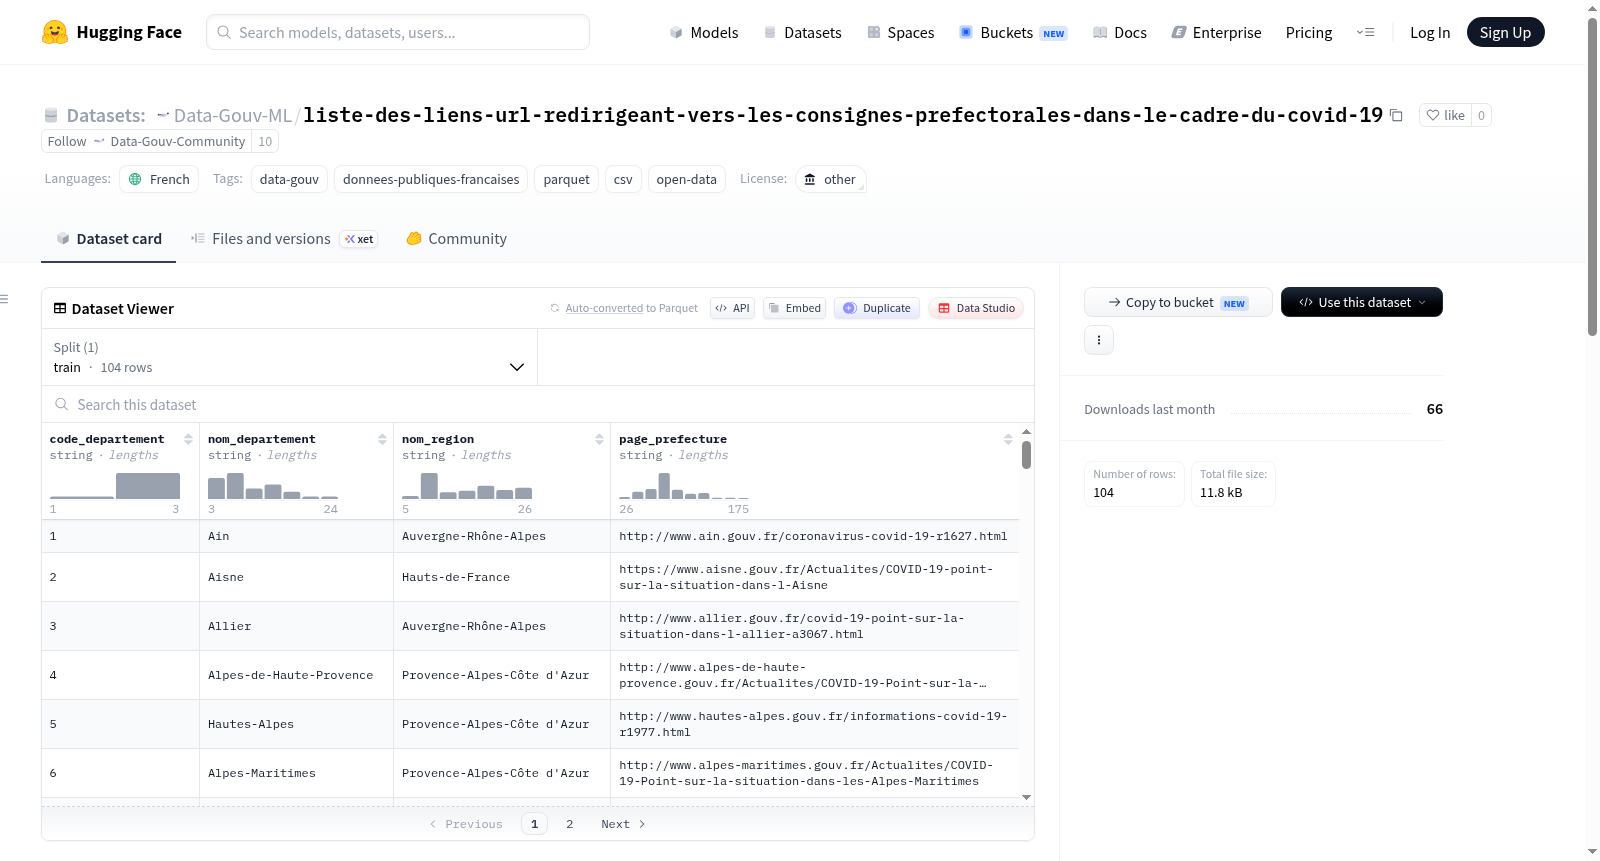The image size is (1600, 861).
Task: Expand Use this dataset dropdown
Action: point(1361,302)
